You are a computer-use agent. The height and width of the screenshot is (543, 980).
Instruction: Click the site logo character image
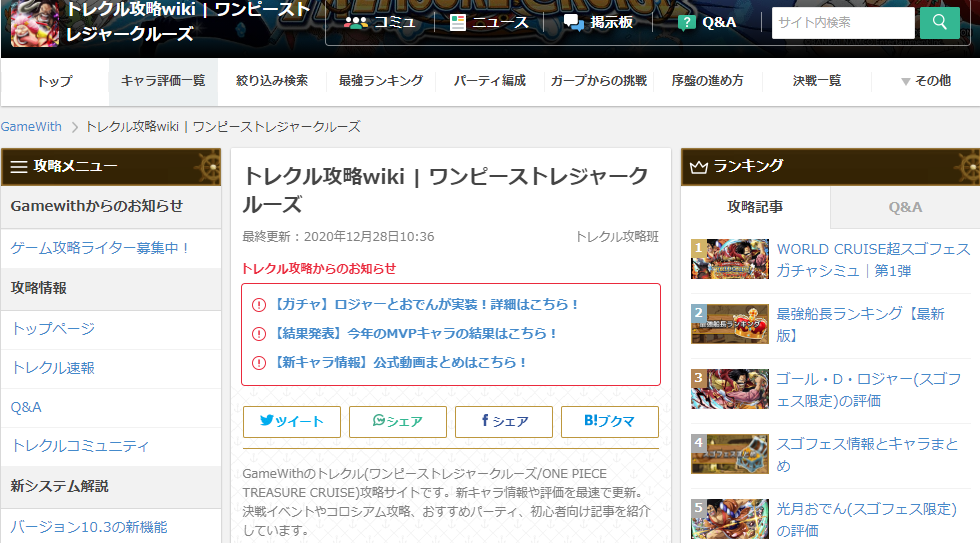35,23
